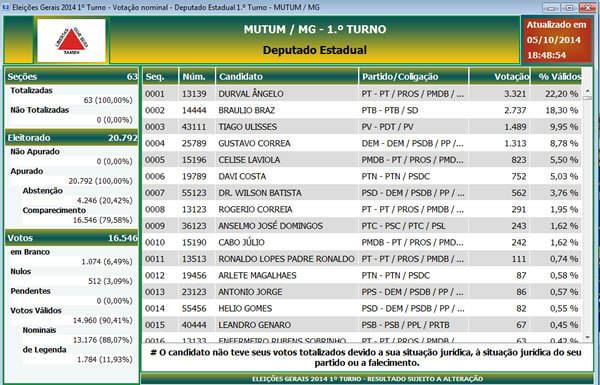Click the Eleitorado panel header
This screenshot has height=385, width=600.
point(72,138)
